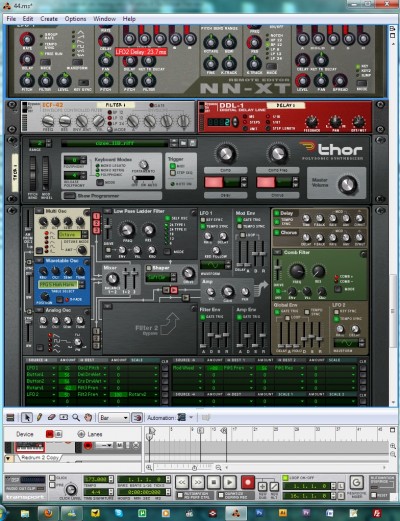The width and height of the screenshot is (400, 521).
Task: Select the arrow Selection tool in sequencer
Action: 27,417
